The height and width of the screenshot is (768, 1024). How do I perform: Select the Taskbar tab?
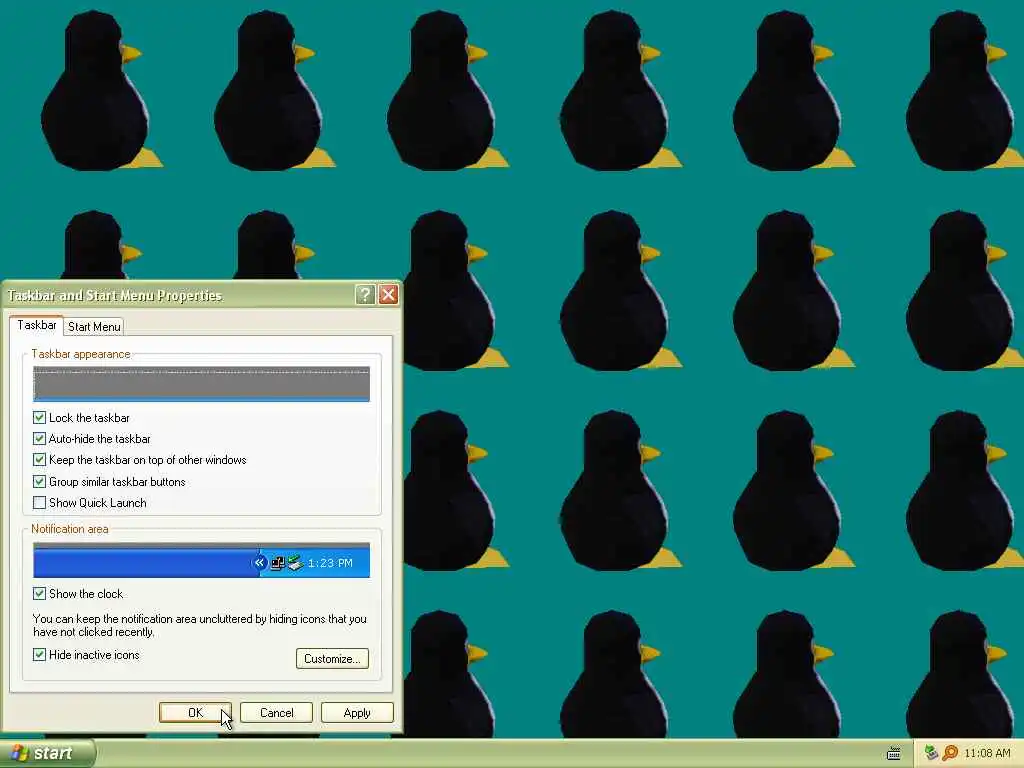[x=37, y=325]
